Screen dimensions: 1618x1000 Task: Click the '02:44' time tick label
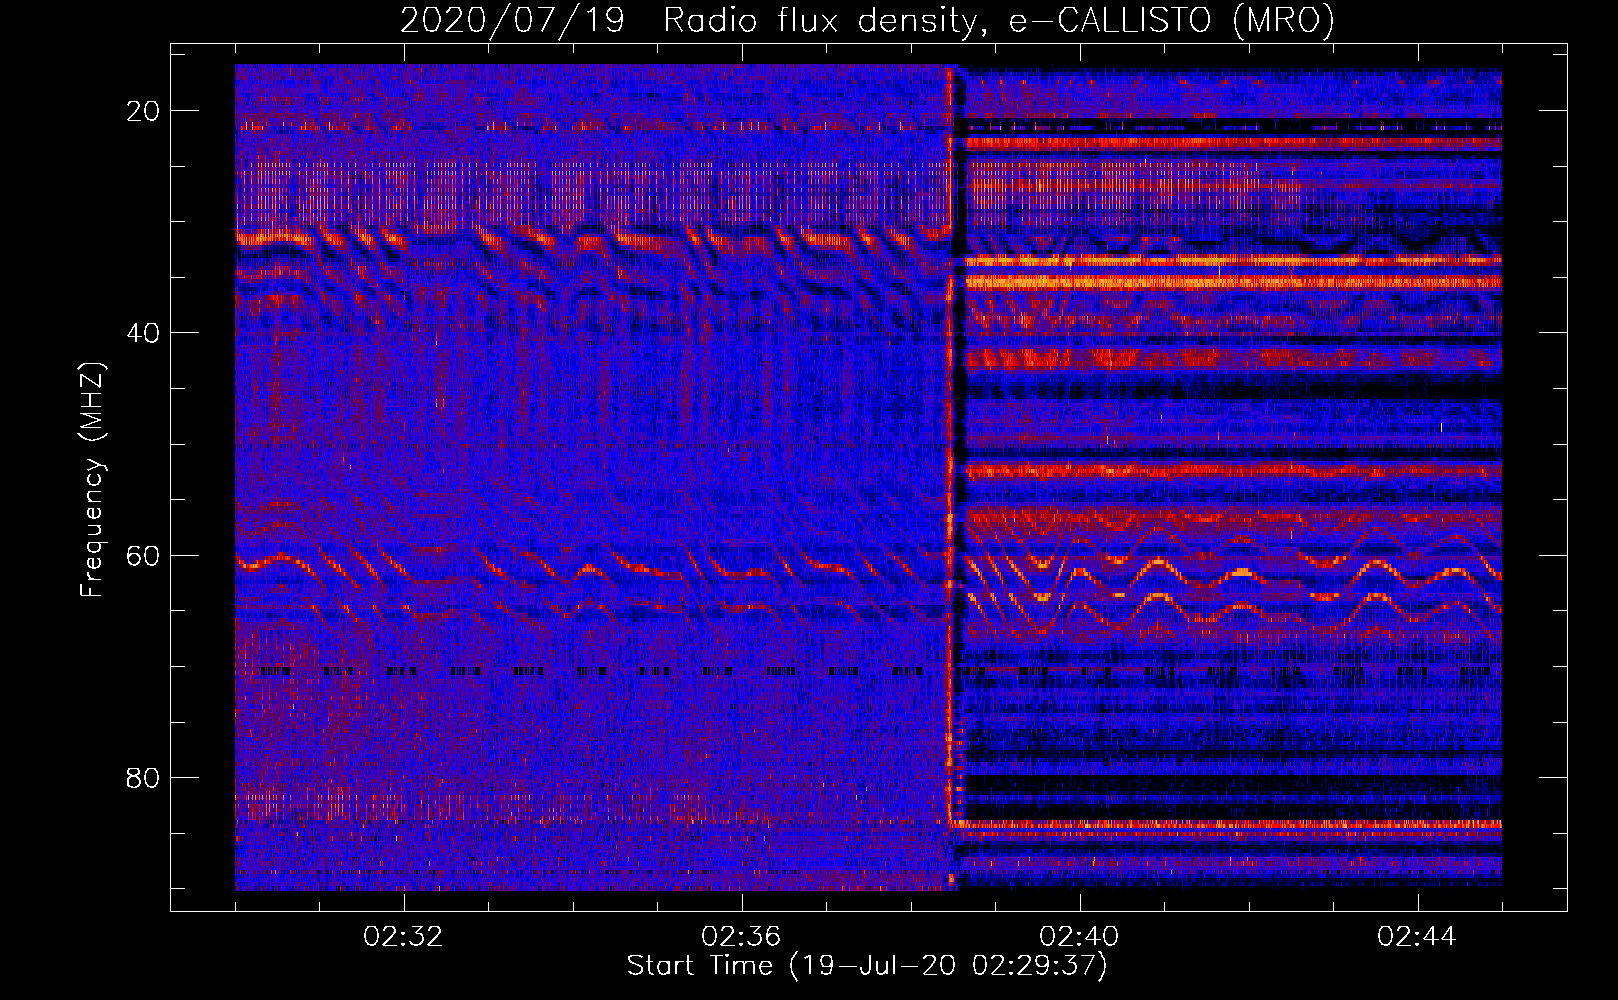pyautogui.click(x=1417, y=937)
